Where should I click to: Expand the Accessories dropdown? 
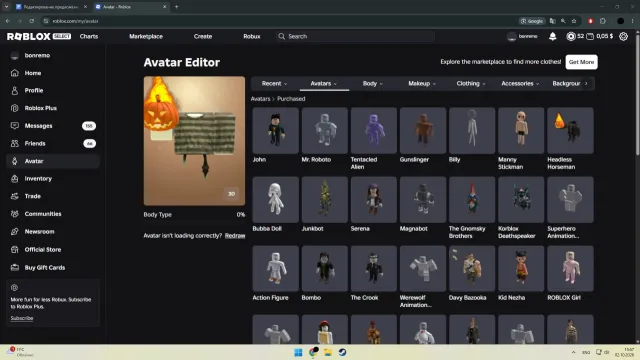520,84
